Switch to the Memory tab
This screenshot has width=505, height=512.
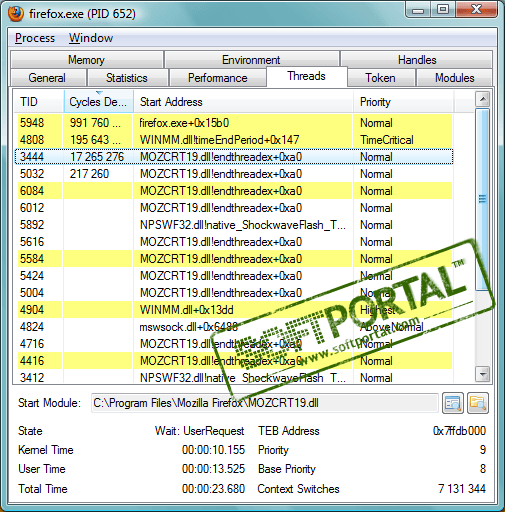pos(87,60)
